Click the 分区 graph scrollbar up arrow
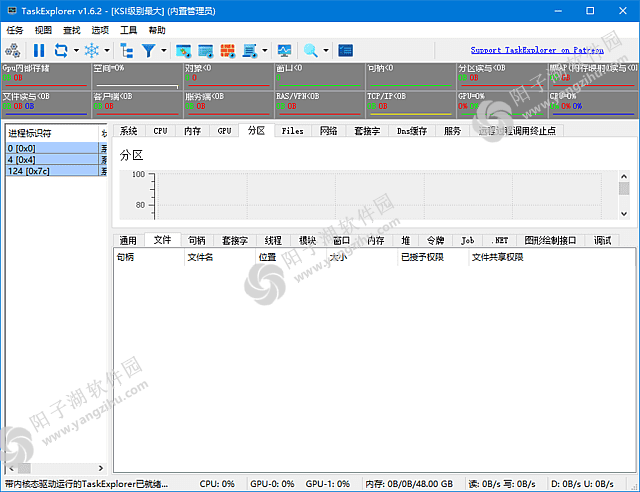Image resolution: width=640 pixels, height=492 pixels. pos(624,176)
